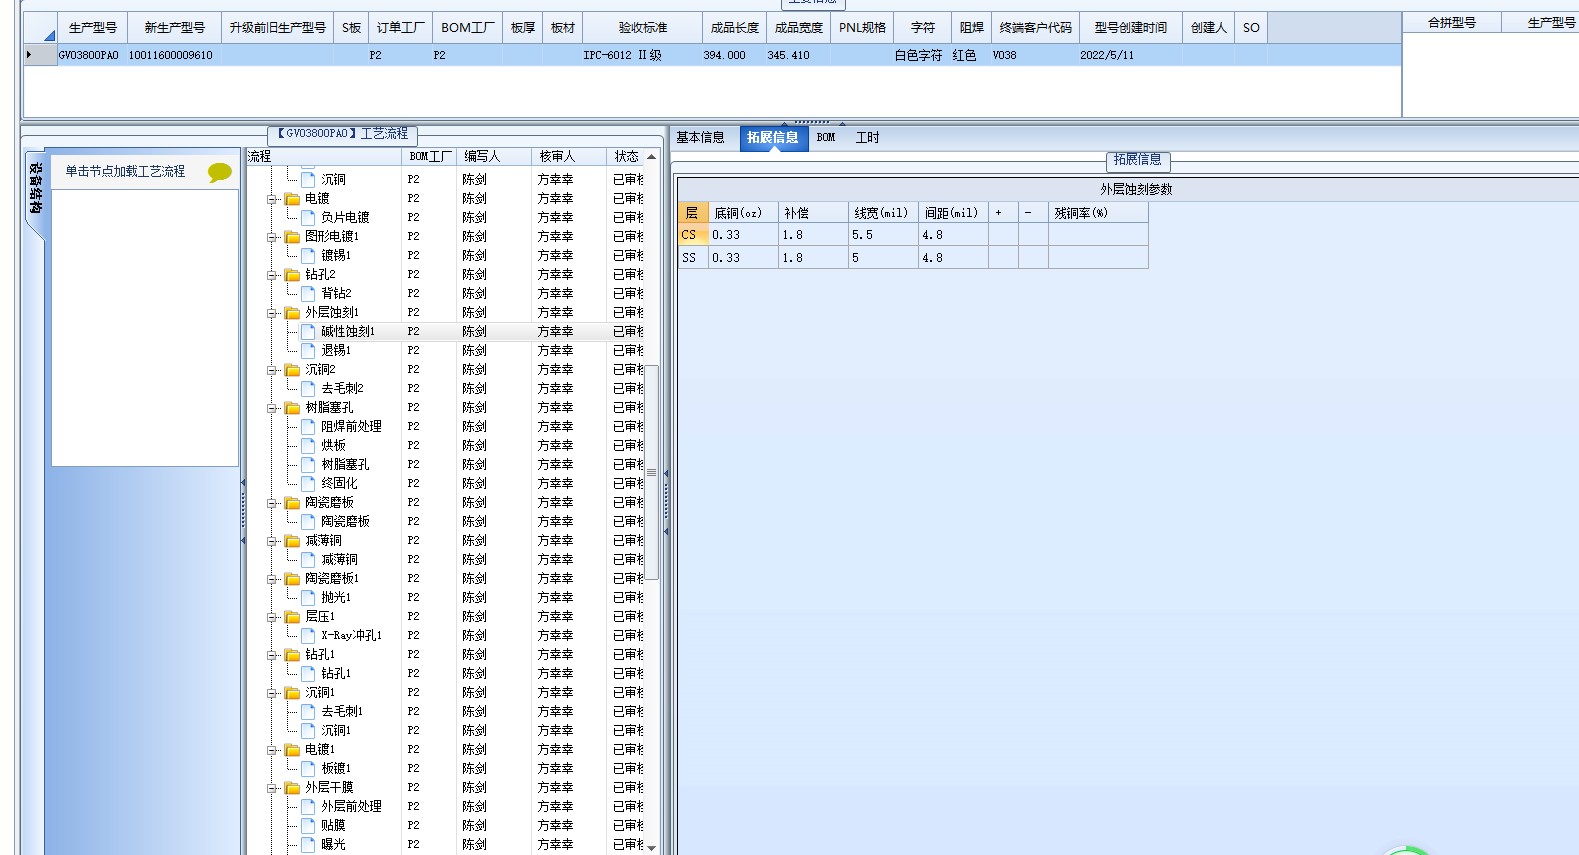Click 线宽 value 5.5 in CS row
1579x855 pixels.
click(x=883, y=235)
